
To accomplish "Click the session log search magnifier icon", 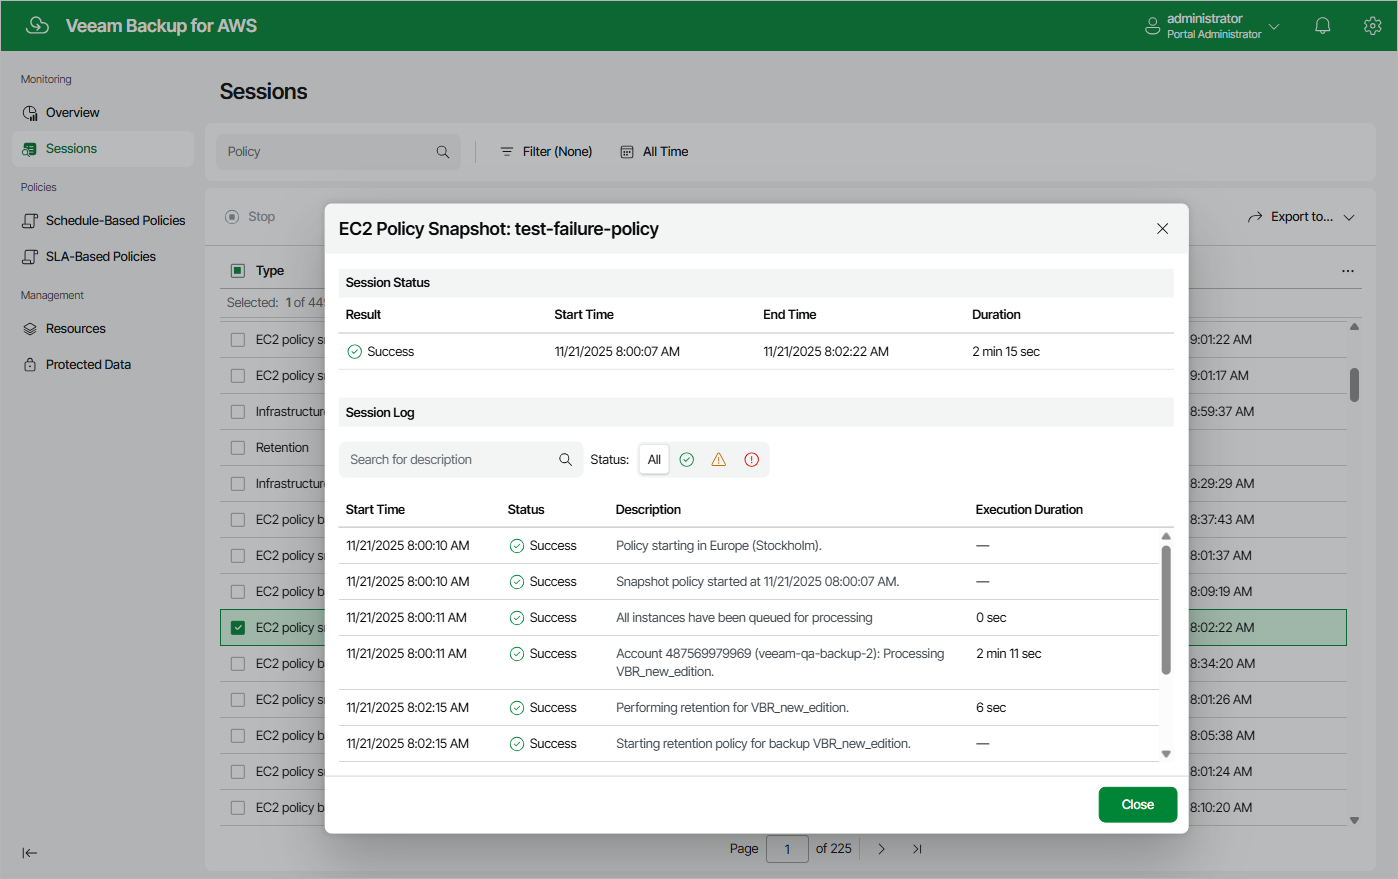I will pyautogui.click(x=565, y=460).
